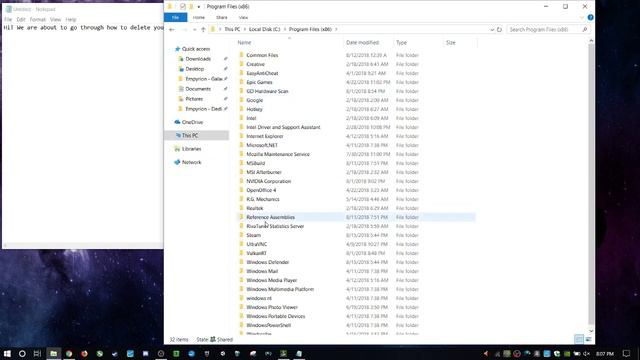Click the Properties icon in title bar
640x360 pixels.
coord(182,7)
